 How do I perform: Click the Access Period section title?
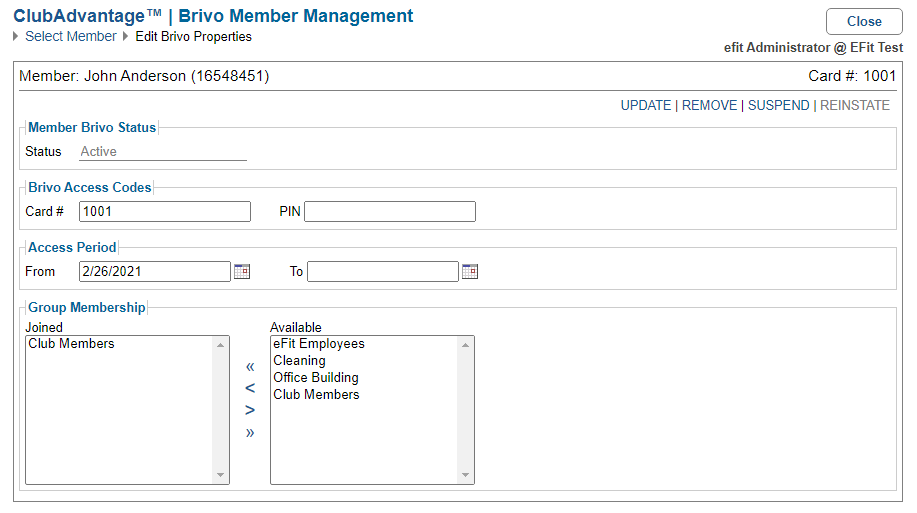click(72, 247)
